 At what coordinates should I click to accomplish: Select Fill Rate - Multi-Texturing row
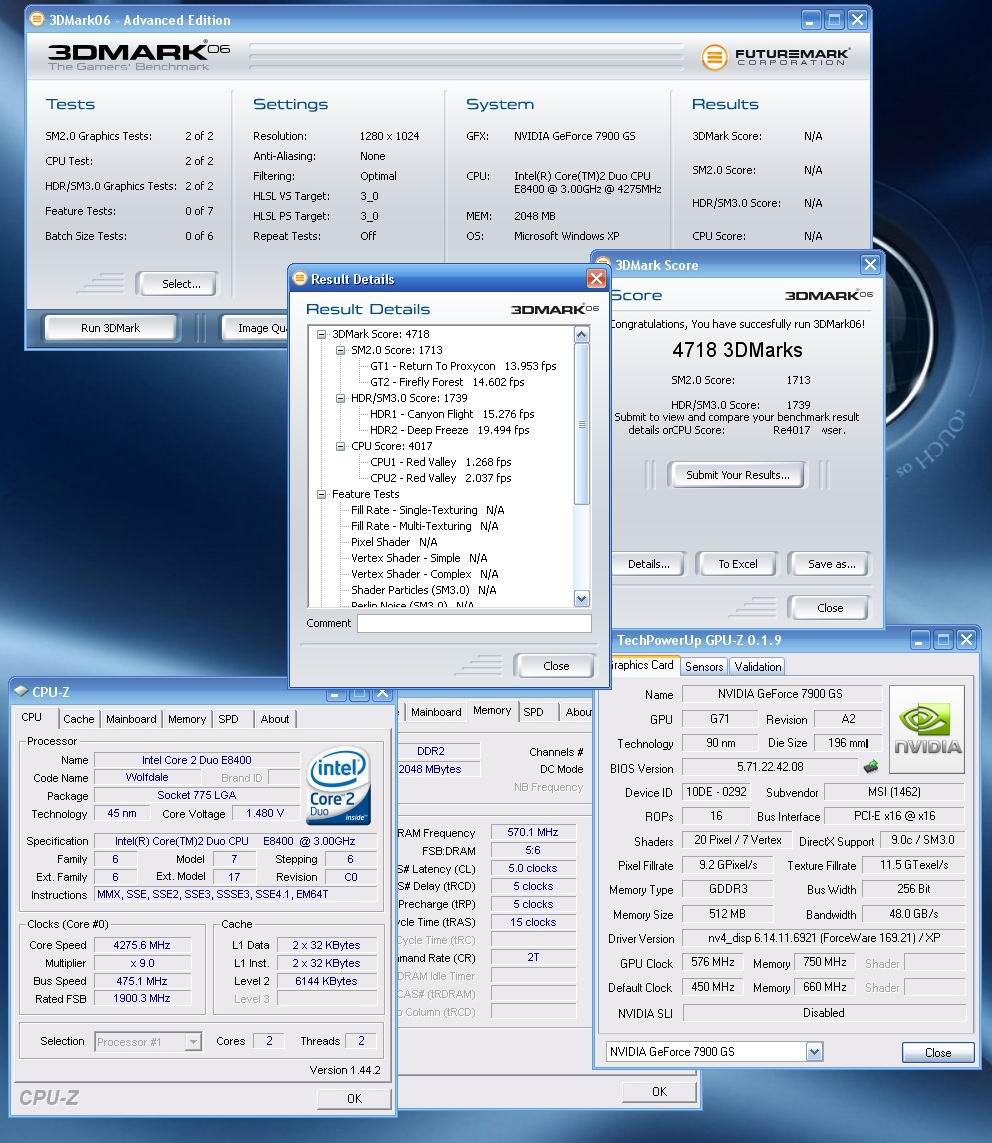point(424,526)
